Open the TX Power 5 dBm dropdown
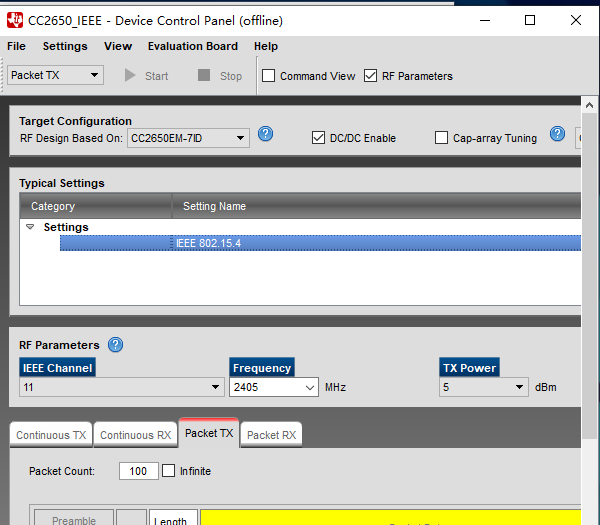Image resolution: width=600 pixels, height=525 pixels. (x=484, y=387)
